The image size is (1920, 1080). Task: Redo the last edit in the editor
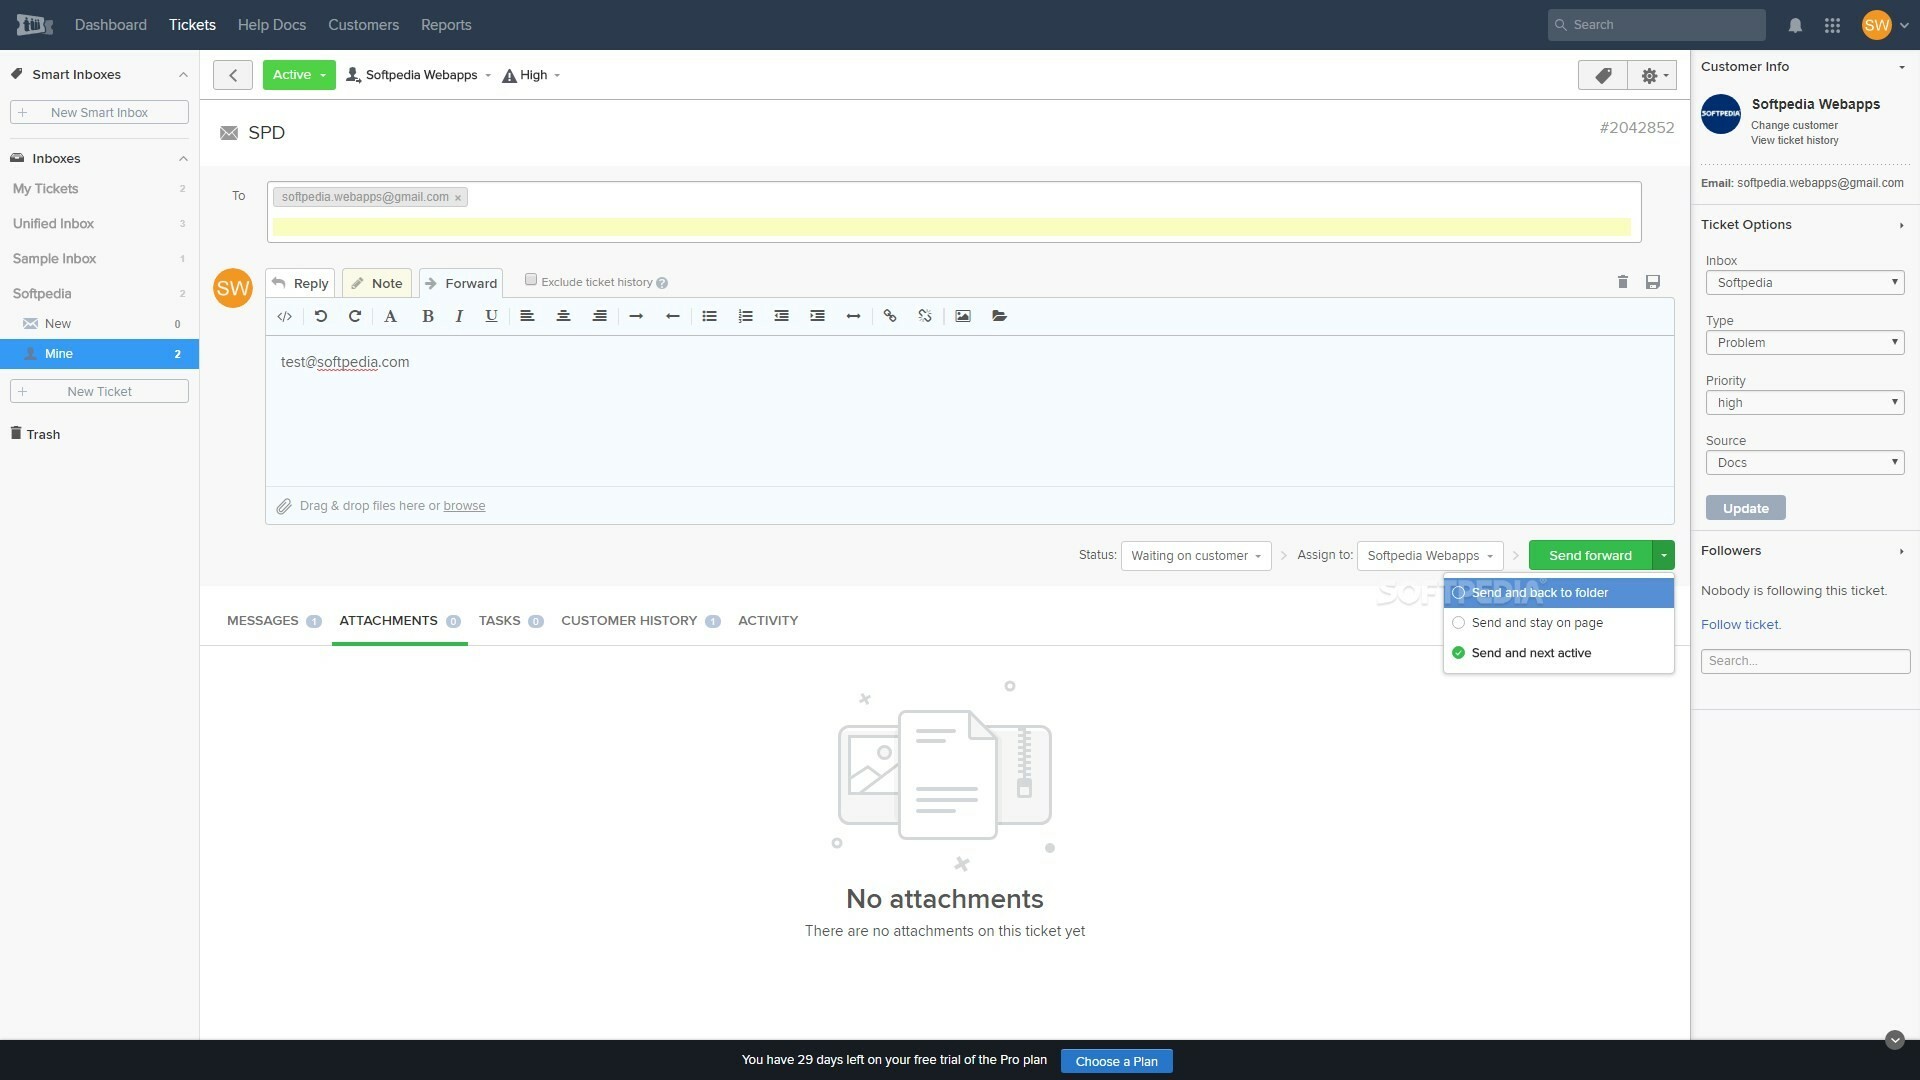click(355, 316)
